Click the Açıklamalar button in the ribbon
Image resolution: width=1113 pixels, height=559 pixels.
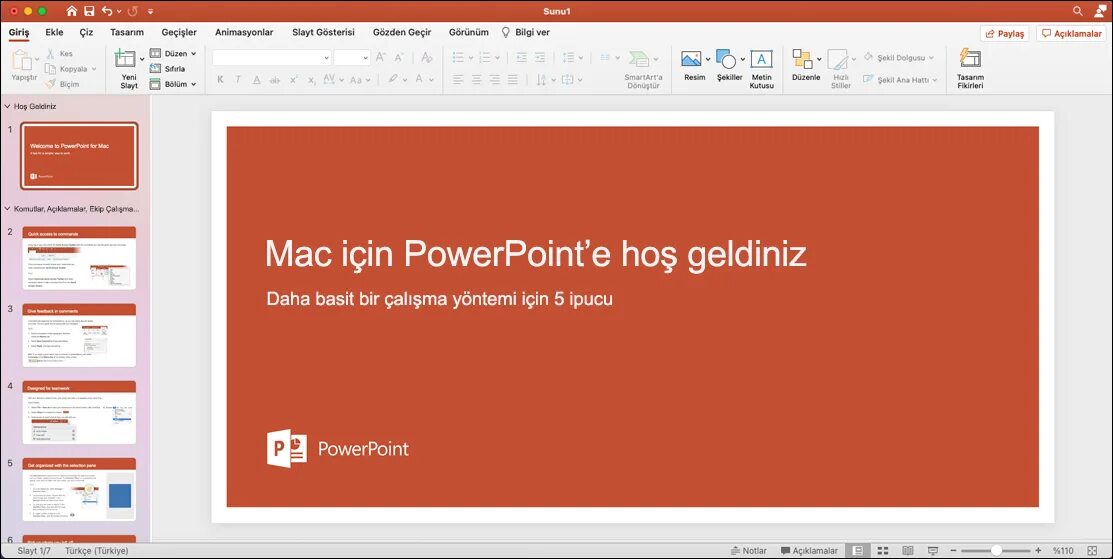pos(1071,33)
